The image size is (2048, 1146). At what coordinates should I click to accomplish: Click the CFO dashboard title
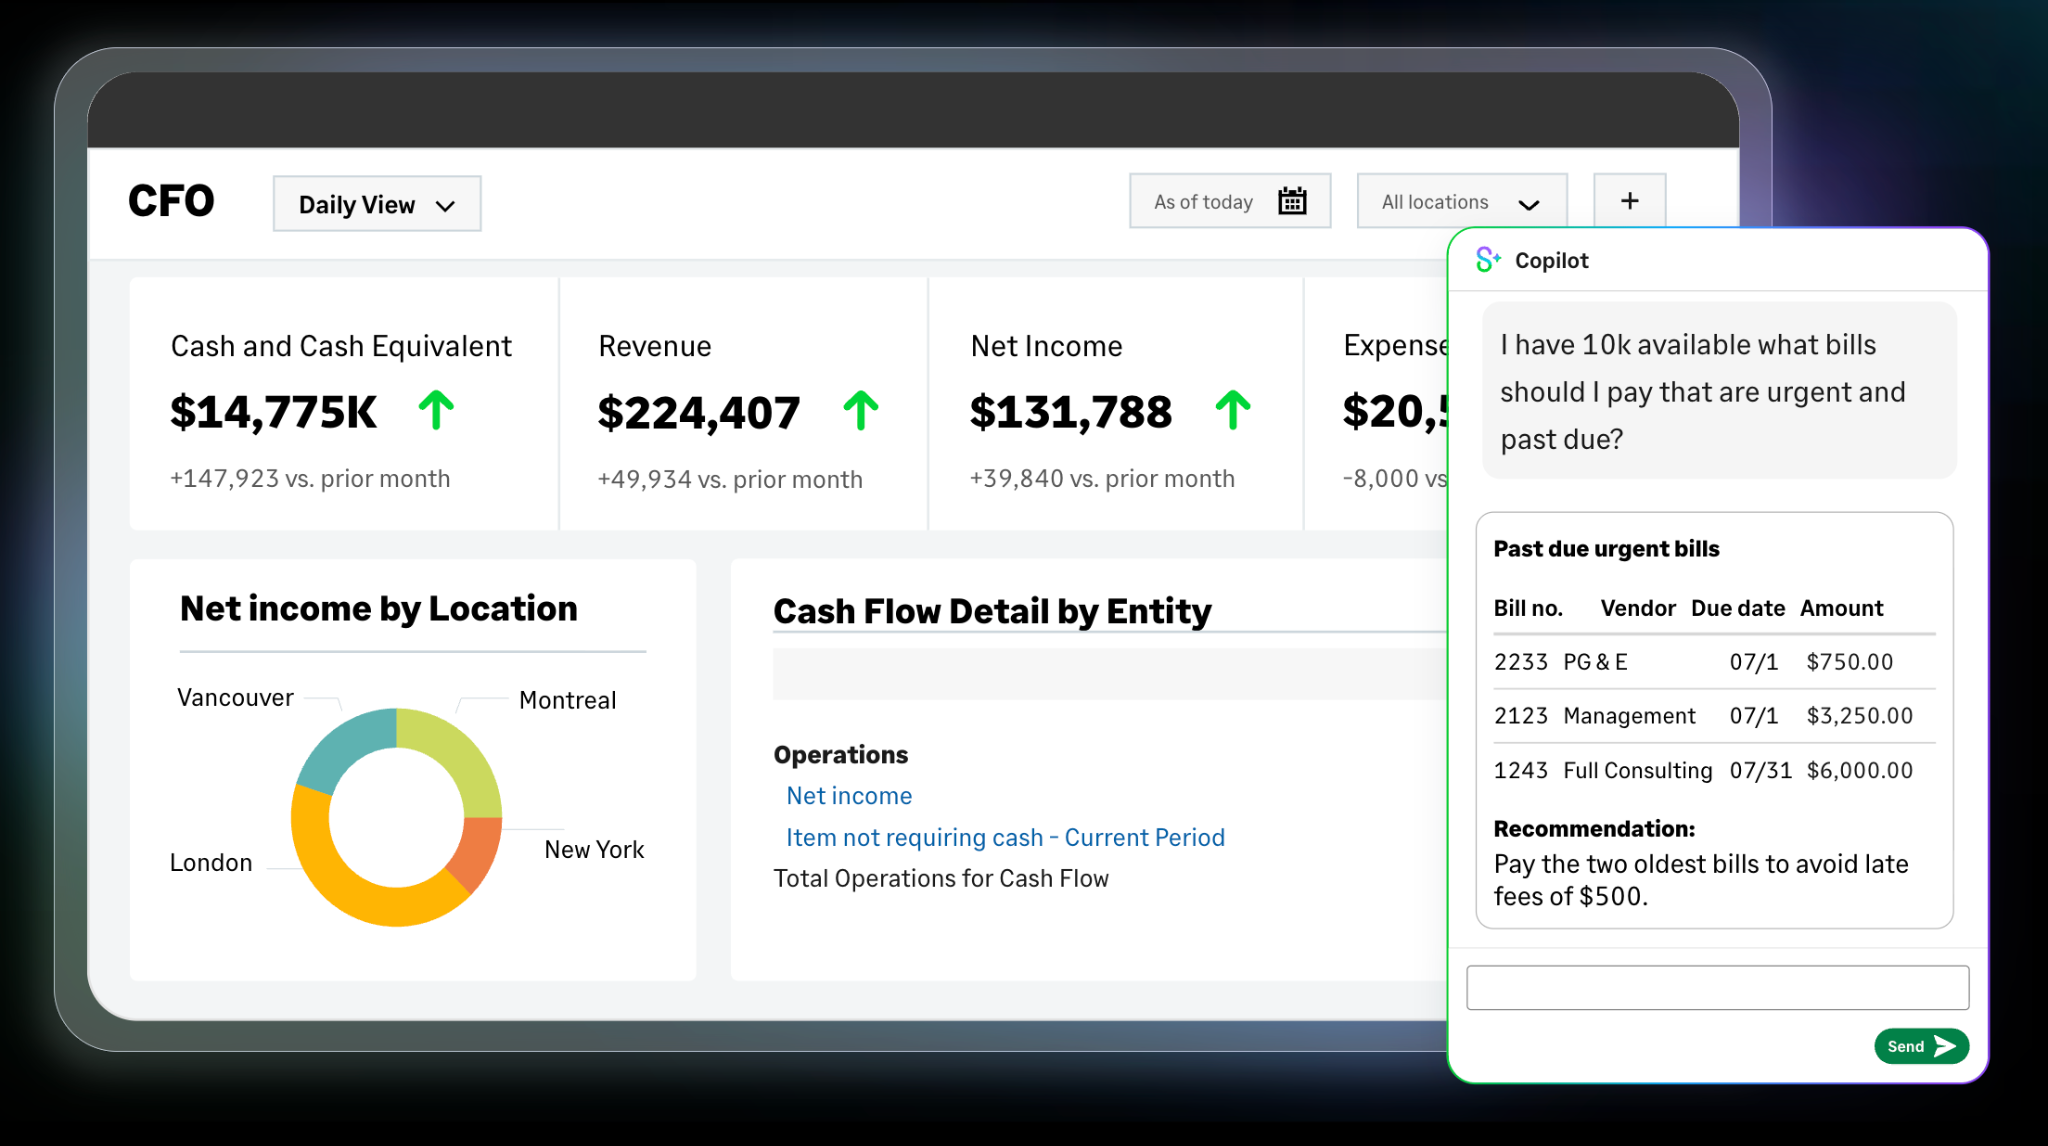171,201
